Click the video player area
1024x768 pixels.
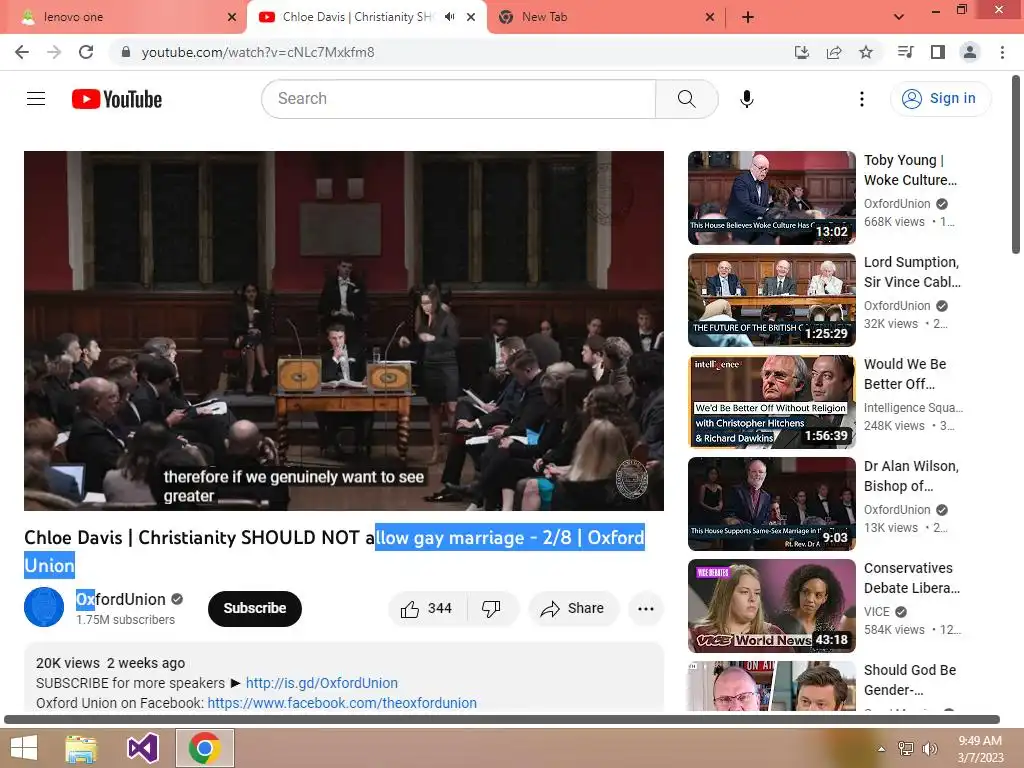coord(344,330)
